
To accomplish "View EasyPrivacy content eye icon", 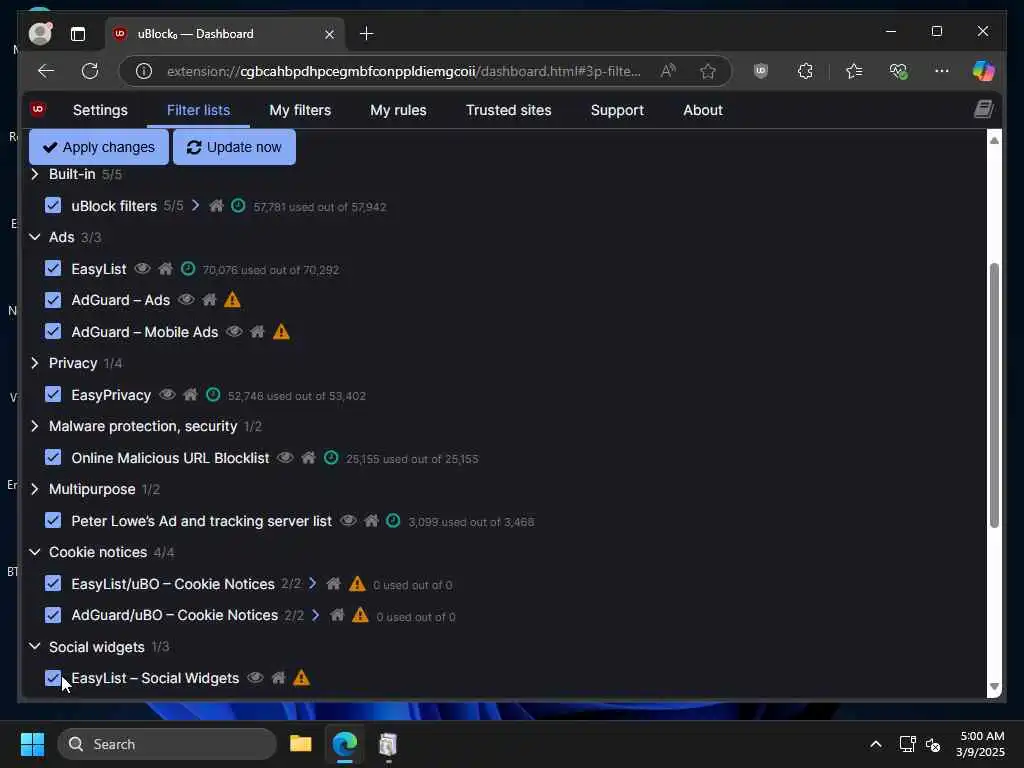I will 167,394.
